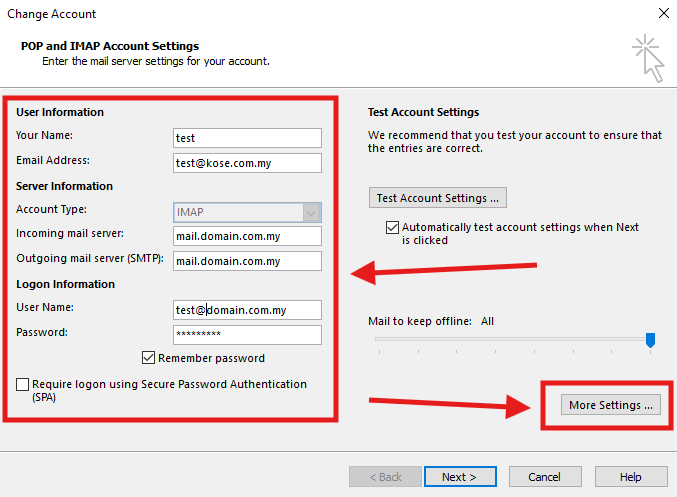
Task: Click into the Your Name field
Action: click(247, 138)
